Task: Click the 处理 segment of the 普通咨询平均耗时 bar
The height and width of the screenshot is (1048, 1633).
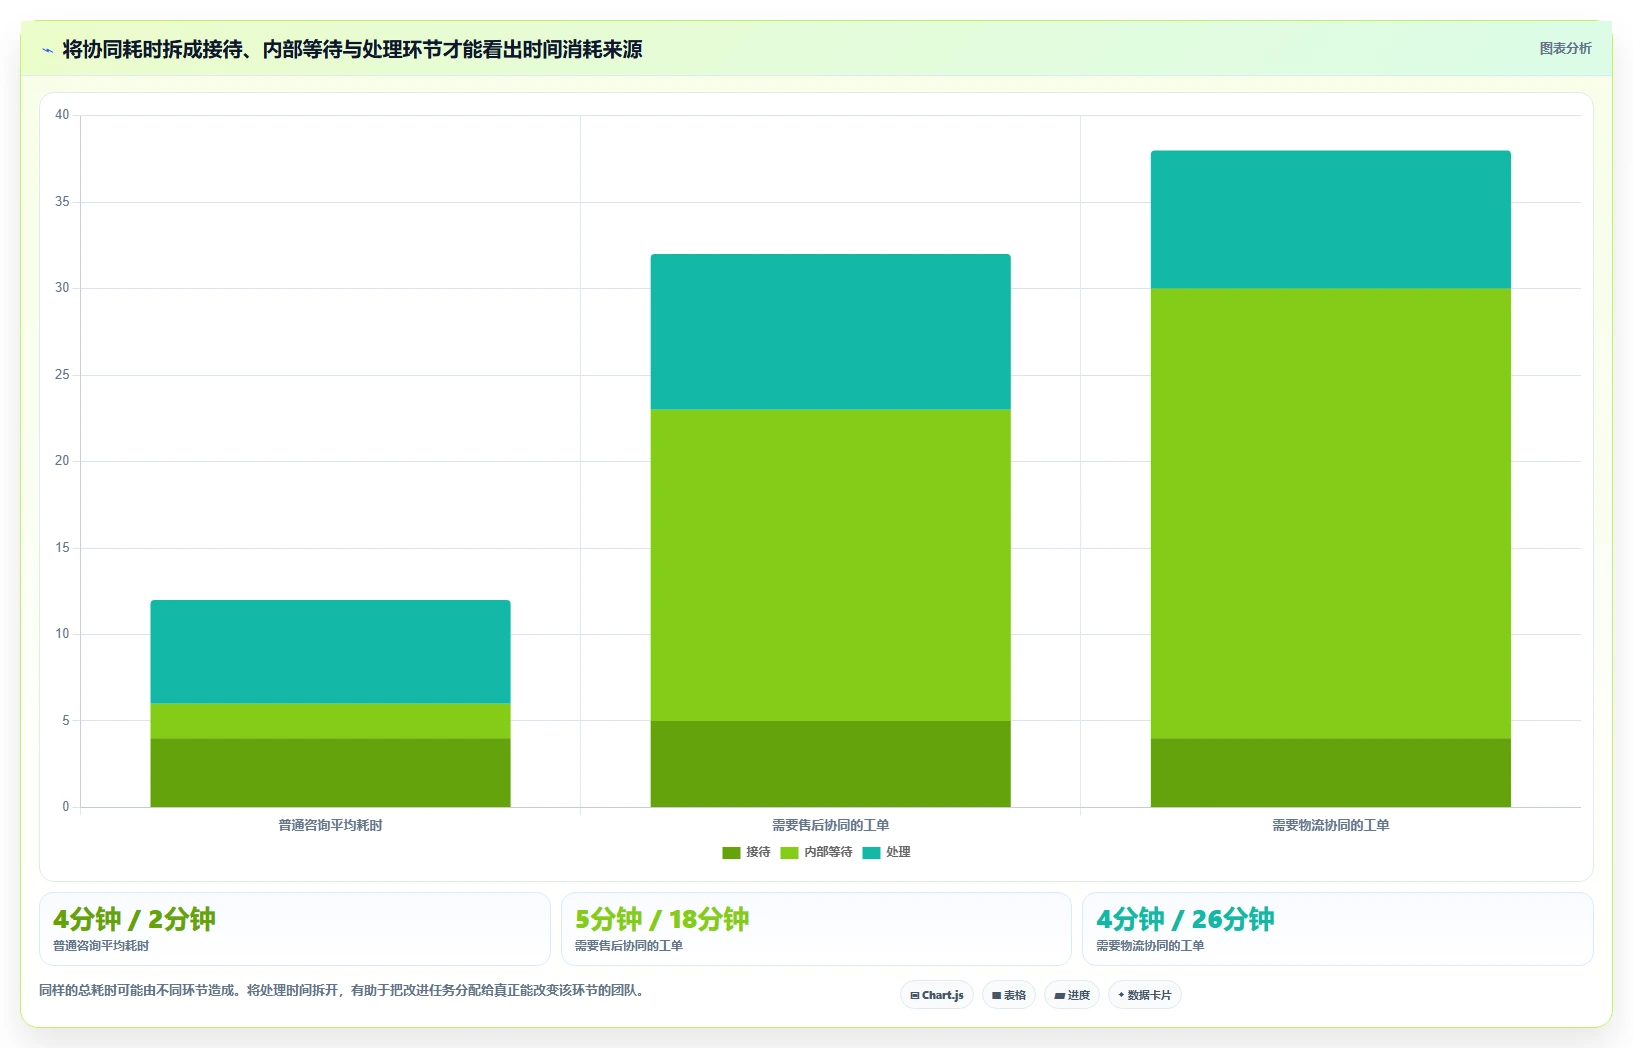Action: (330, 652)
